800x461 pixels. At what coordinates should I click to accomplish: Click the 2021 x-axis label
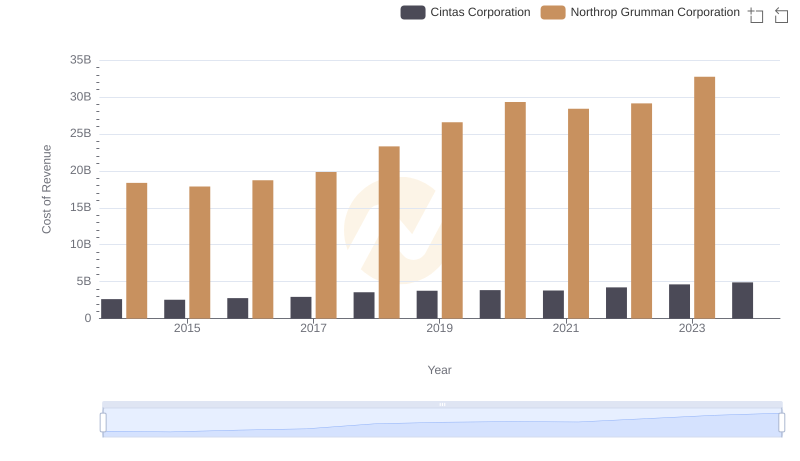(566, 328)
